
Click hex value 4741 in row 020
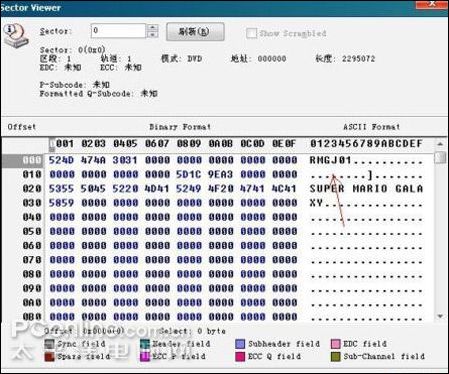click(253, 189)
